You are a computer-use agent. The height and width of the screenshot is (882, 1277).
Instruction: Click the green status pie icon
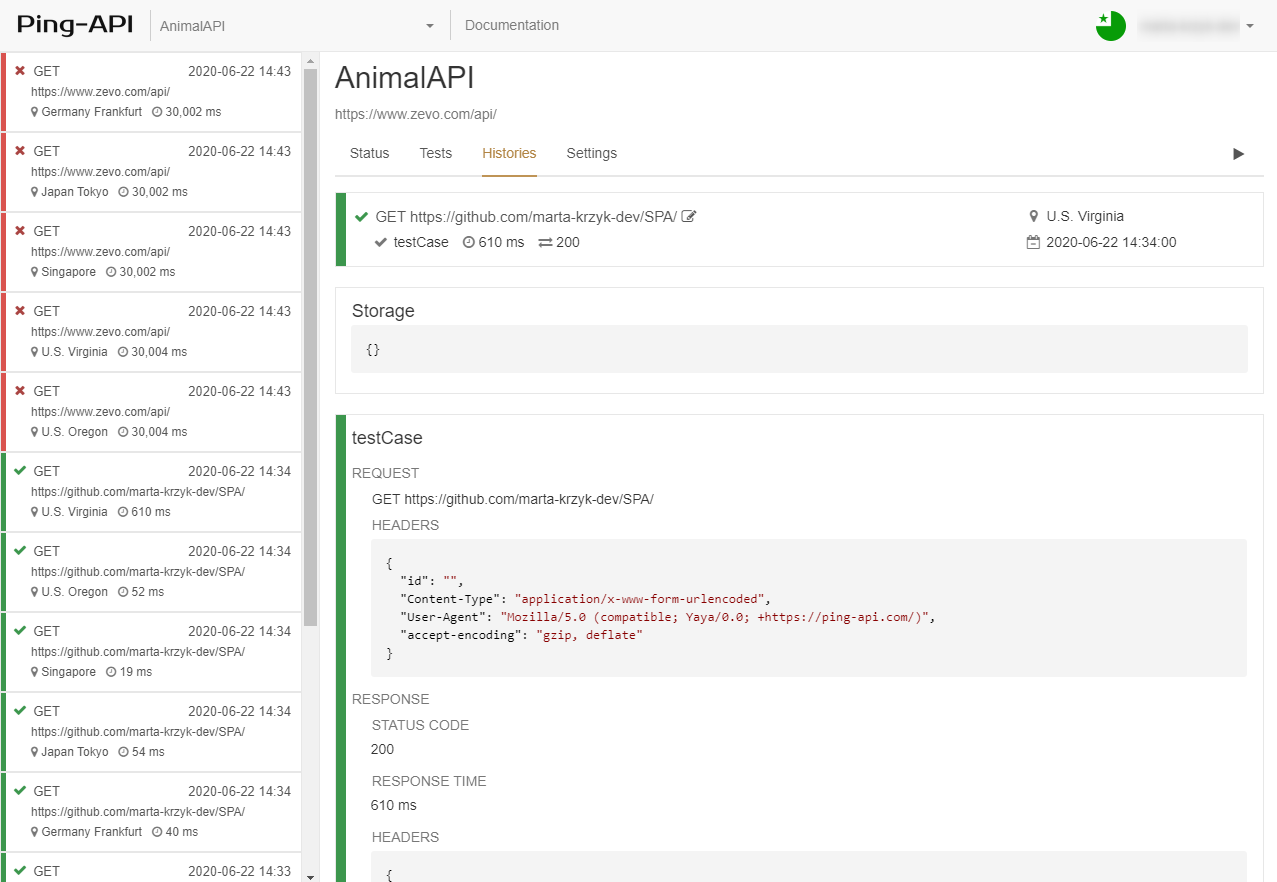1110,26
